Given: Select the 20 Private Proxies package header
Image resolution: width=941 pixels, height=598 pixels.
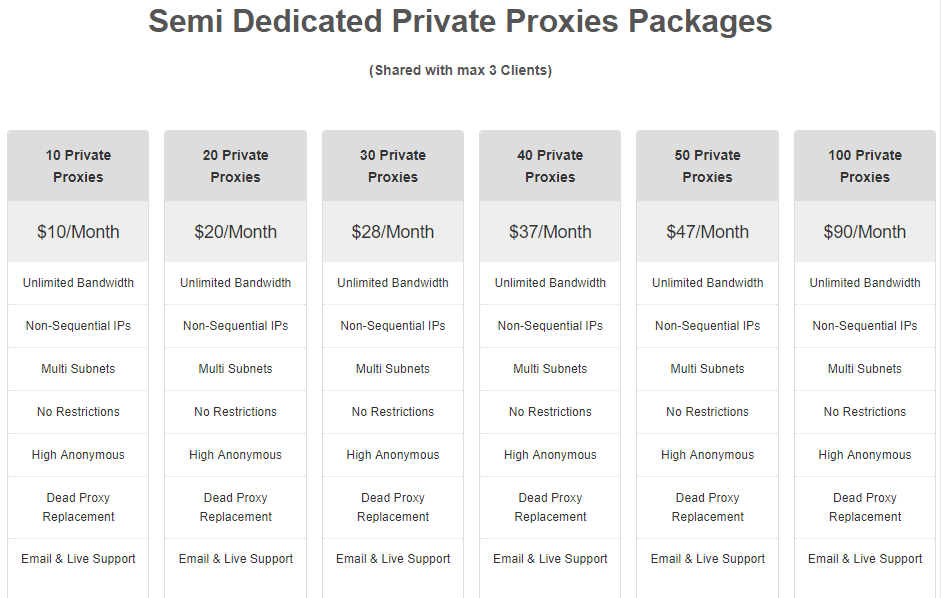Looking at the screenshot, I should click(235, 166).
